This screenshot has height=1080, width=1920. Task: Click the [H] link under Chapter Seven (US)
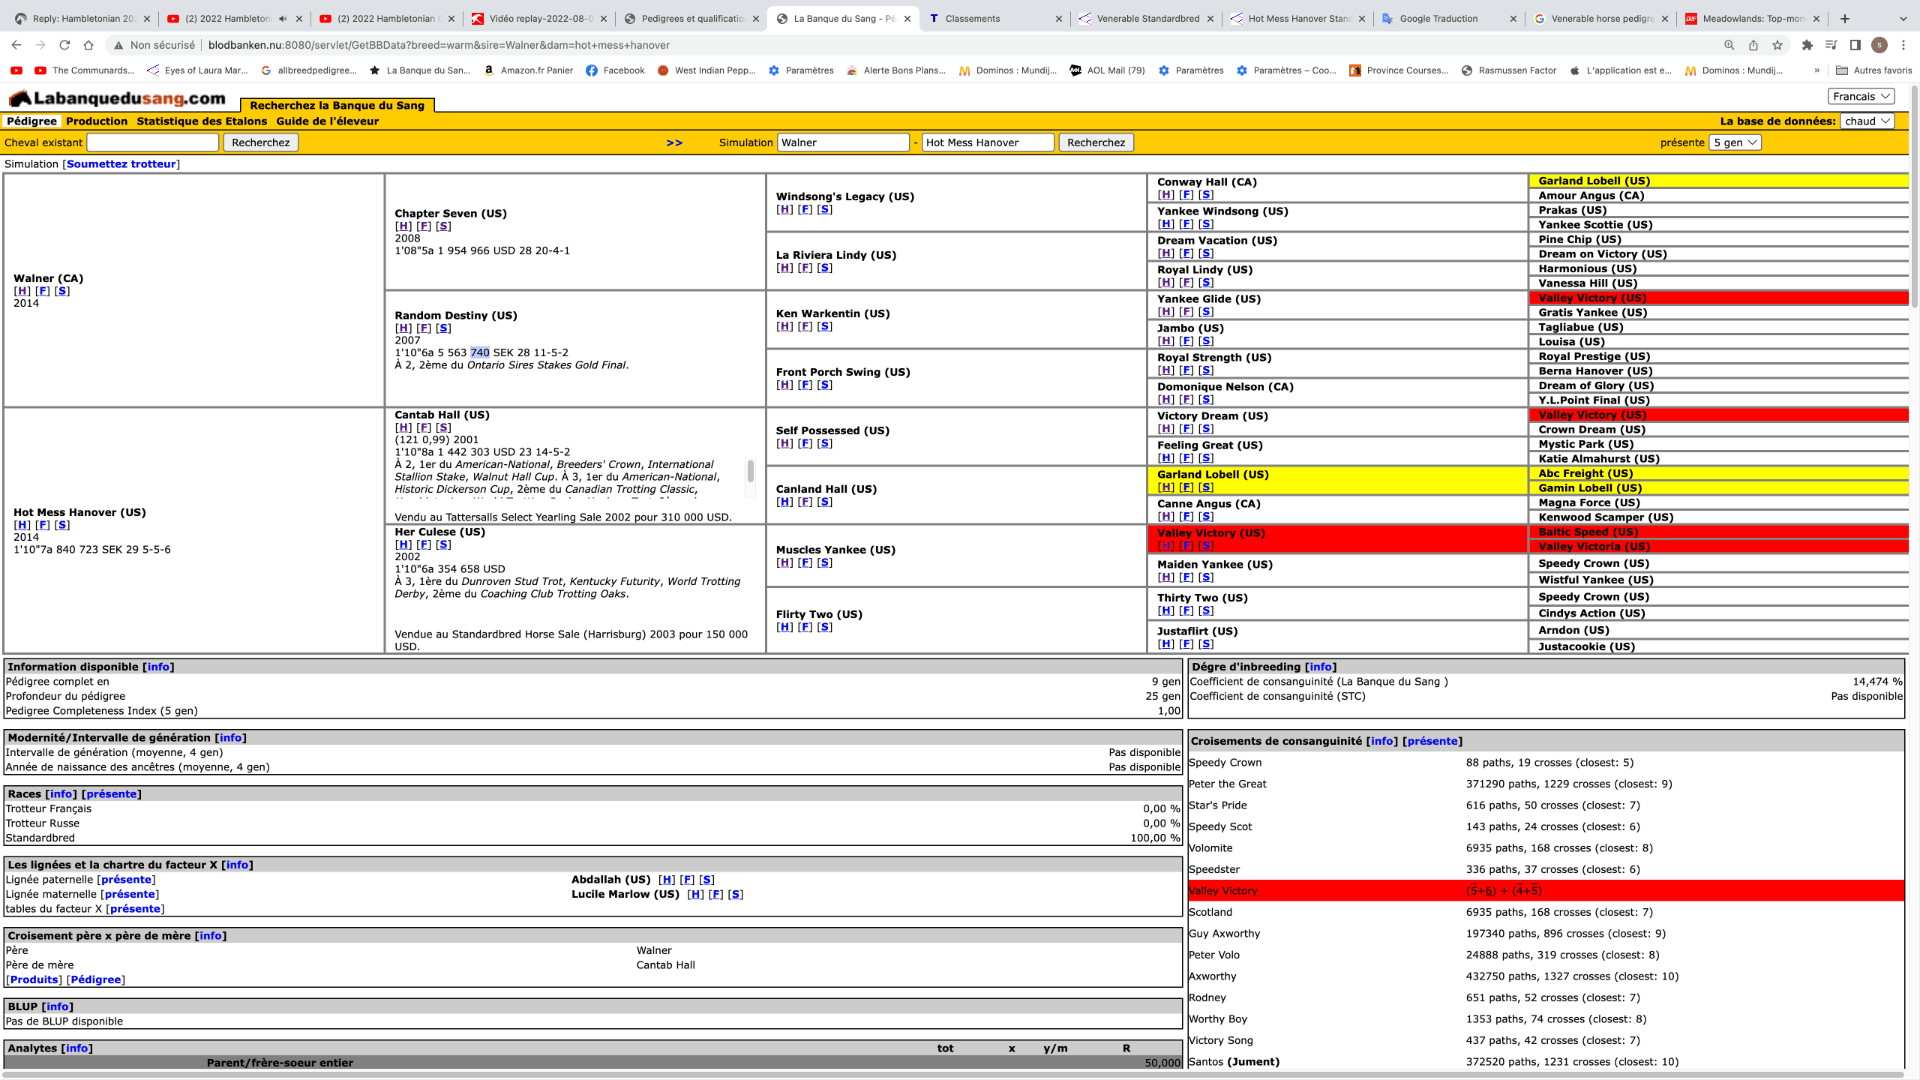click(403, 226)
